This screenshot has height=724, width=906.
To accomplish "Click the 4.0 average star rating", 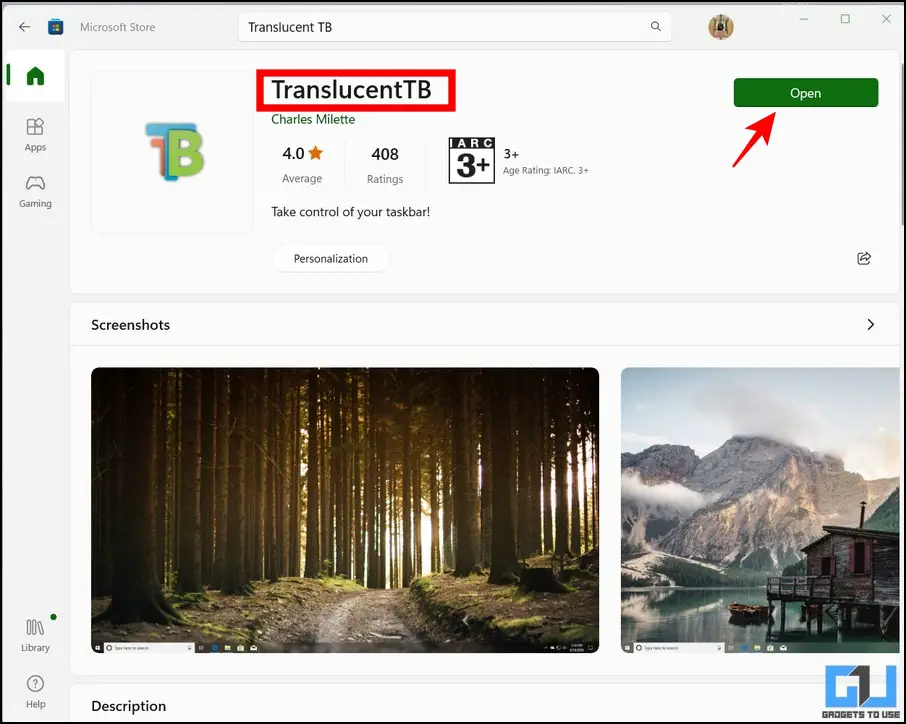I will [x=302, y=164].
